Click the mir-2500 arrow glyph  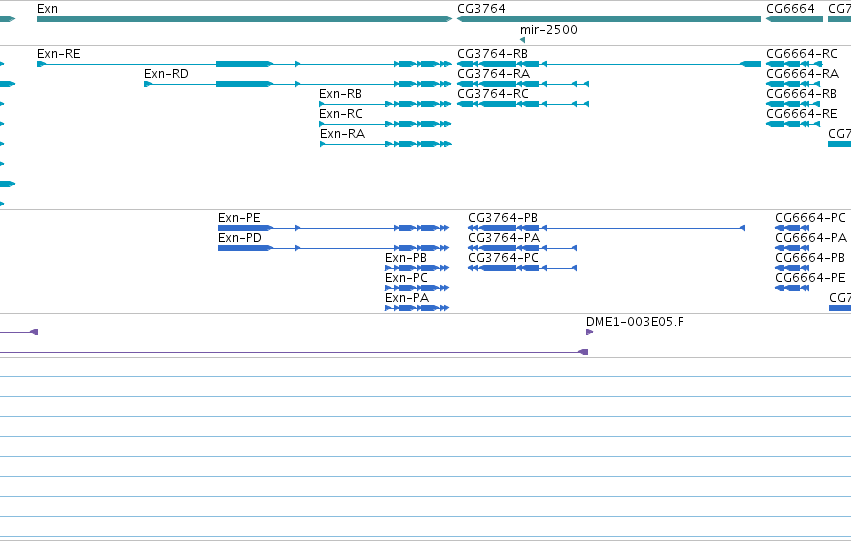tap(522, 40)
